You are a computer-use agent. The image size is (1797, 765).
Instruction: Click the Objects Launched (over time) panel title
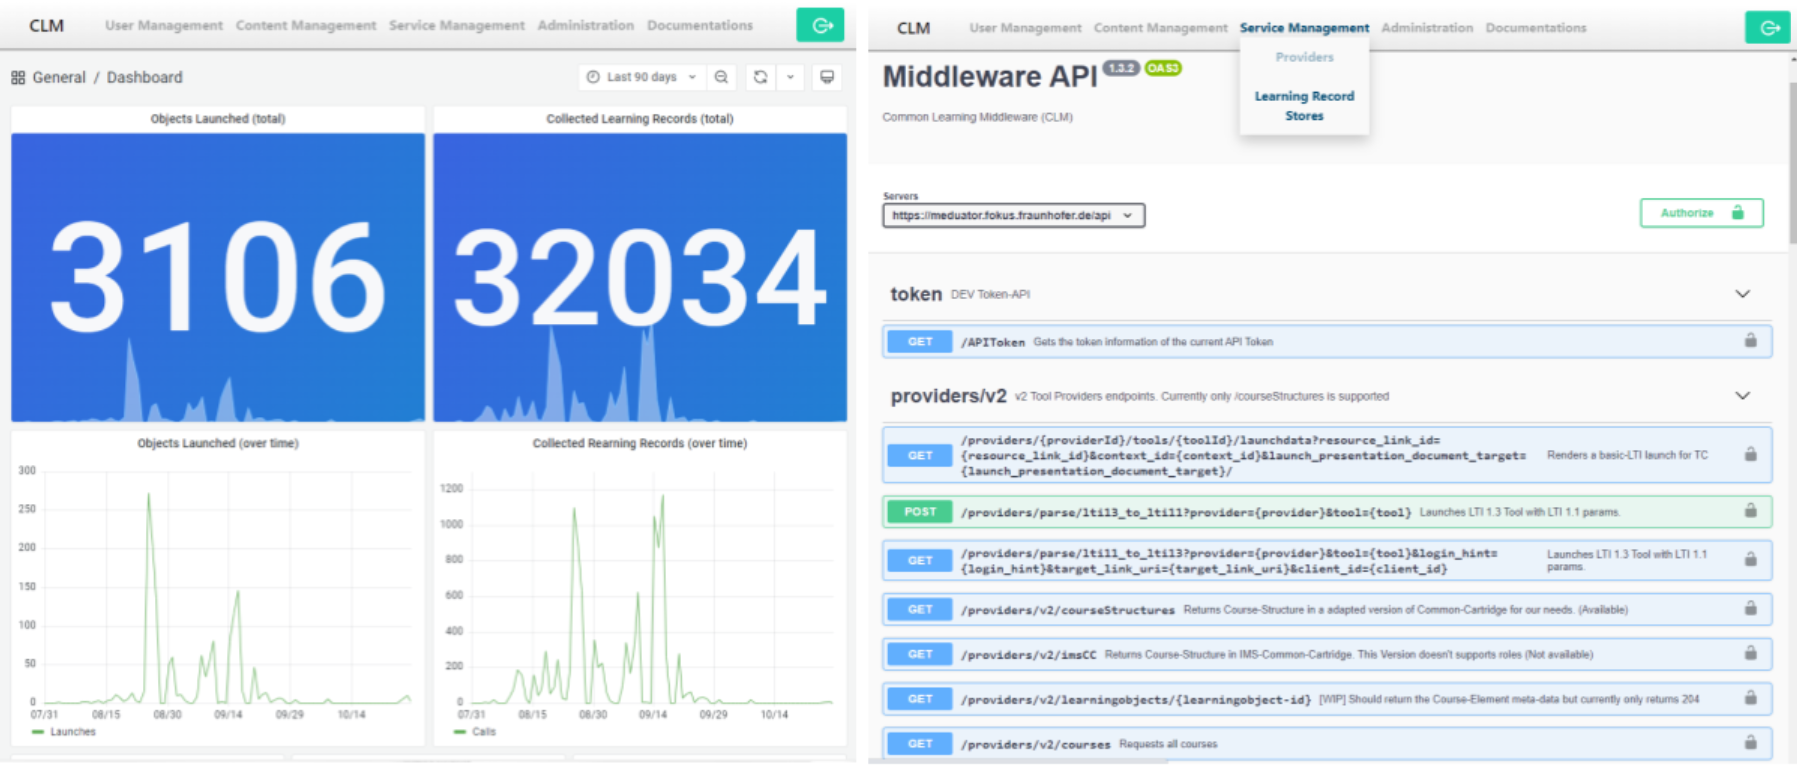coord(218,443)
